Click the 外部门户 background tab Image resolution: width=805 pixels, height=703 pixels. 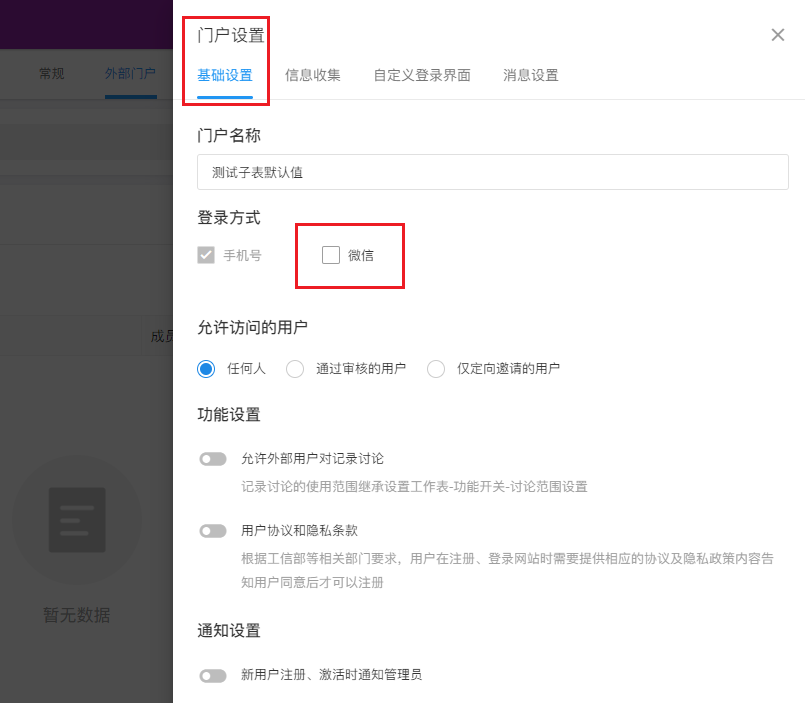[130, 74]
